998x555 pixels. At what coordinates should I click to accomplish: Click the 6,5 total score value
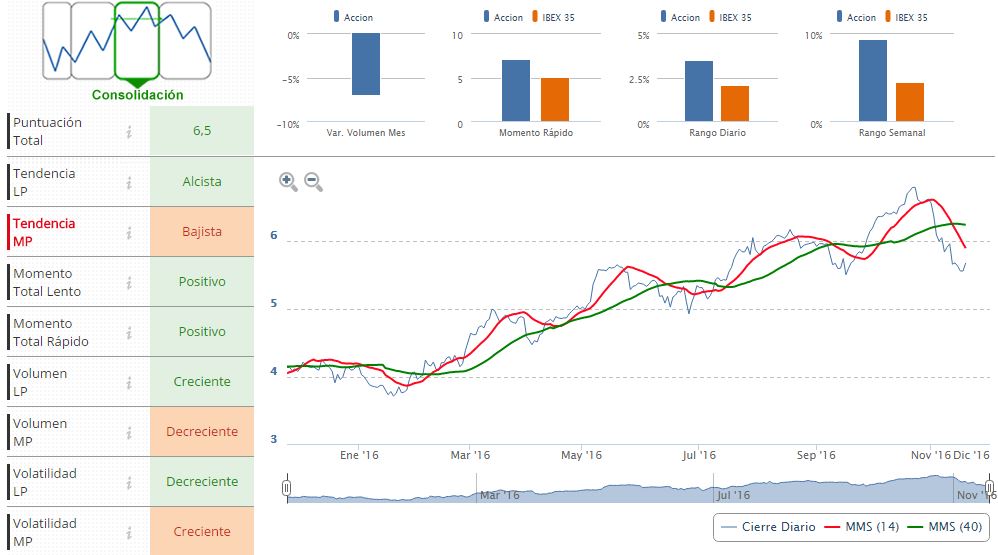point(202,130)
